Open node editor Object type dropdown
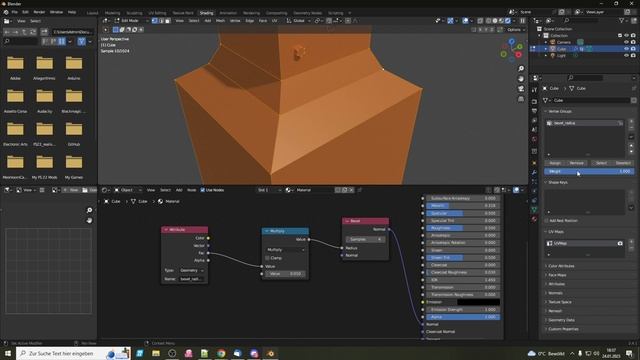 coord(128,190)
